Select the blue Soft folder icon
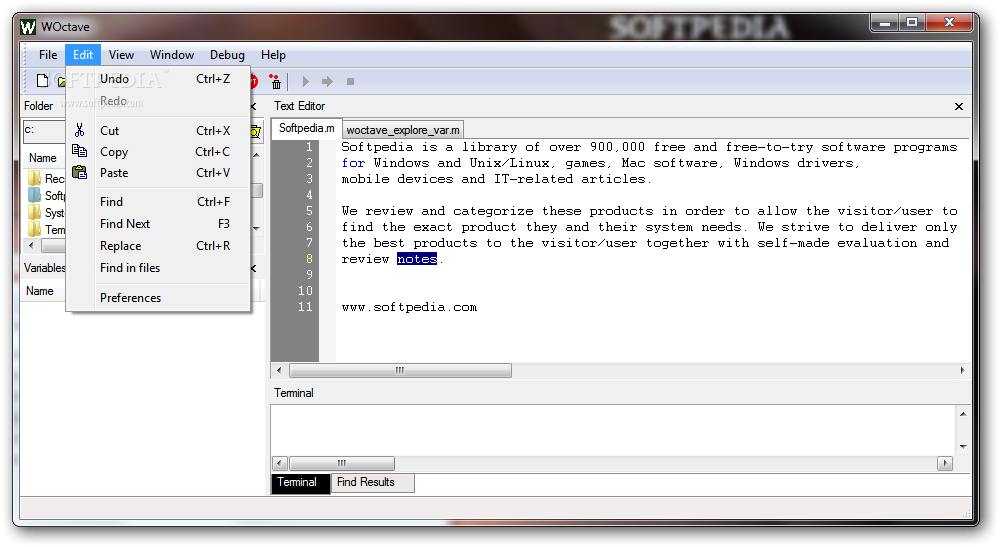This screenshot has width=1000, height=547. (x=34, y=195)
